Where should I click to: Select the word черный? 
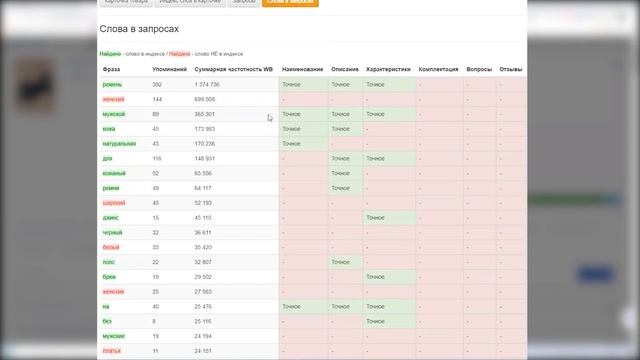coord(113,232)
